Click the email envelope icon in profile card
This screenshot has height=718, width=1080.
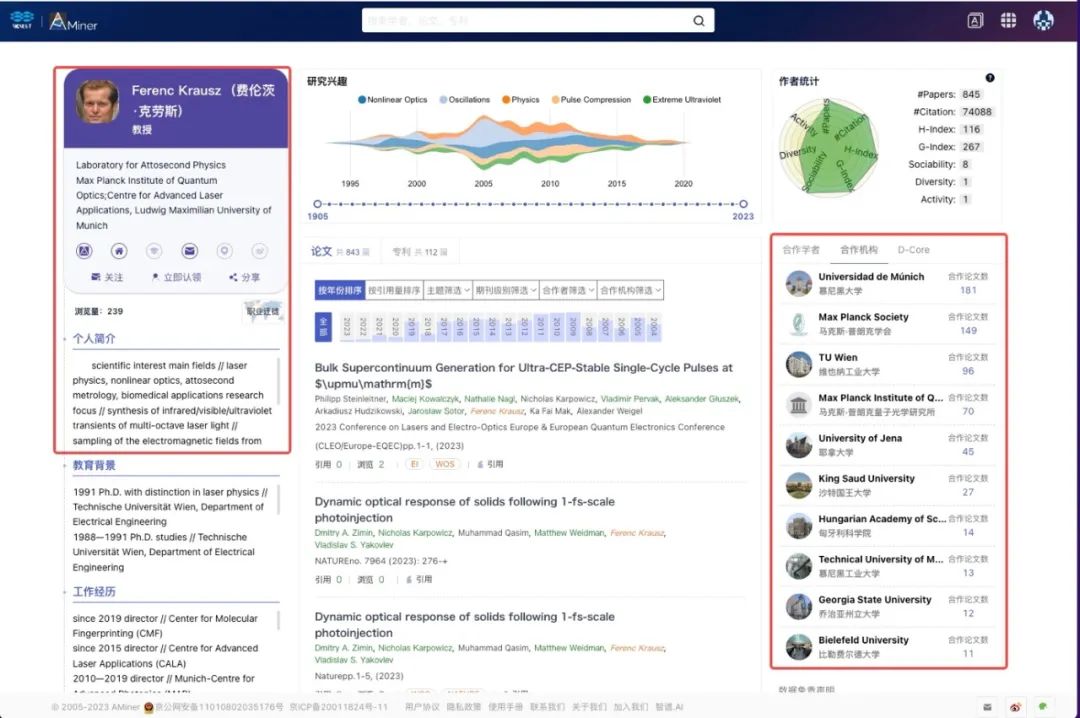coord(189,251)
